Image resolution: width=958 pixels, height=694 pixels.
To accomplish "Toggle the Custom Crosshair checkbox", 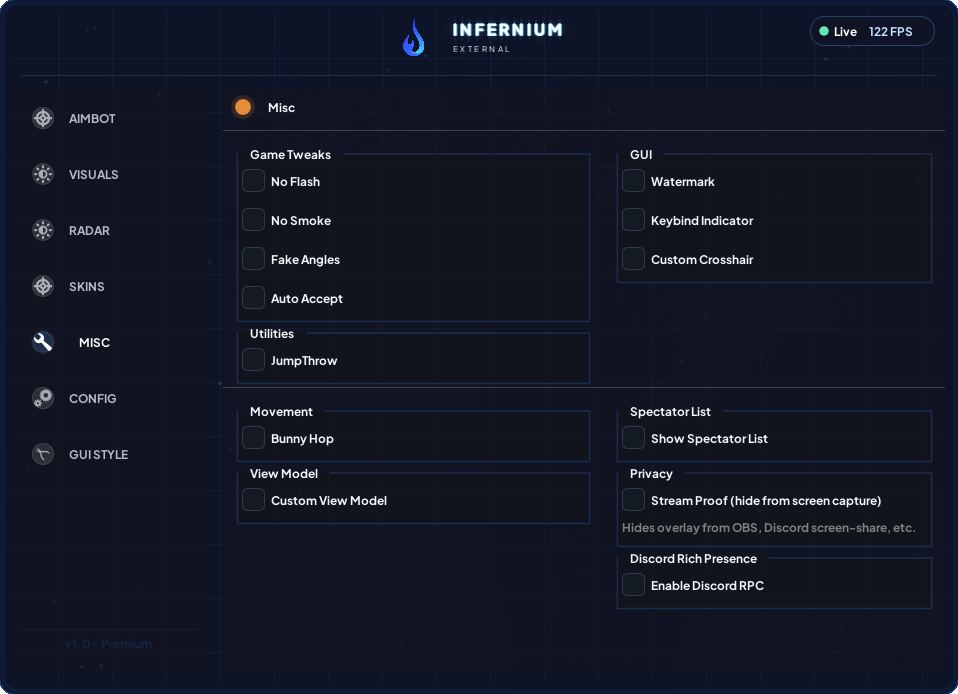I will 633,259.
